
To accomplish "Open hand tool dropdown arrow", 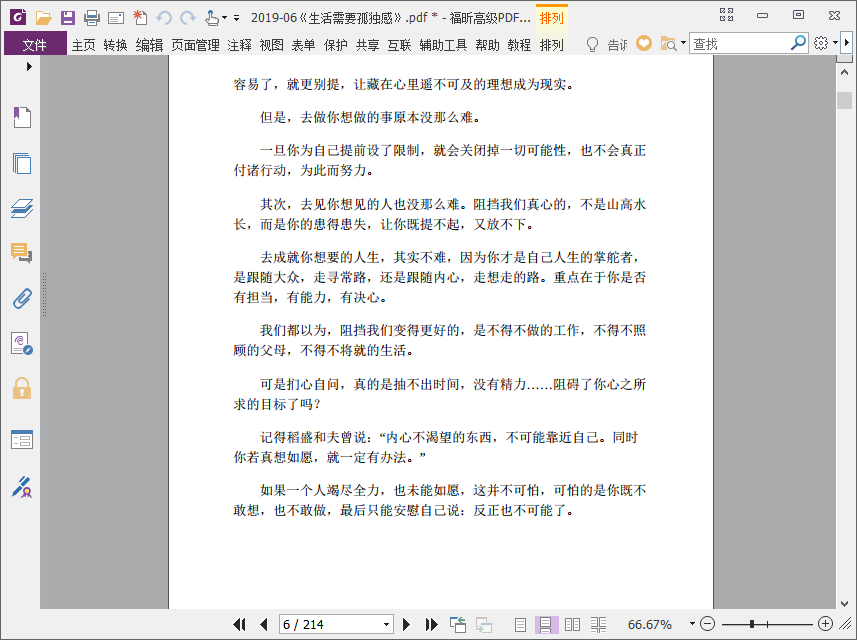I will [224, 18].
